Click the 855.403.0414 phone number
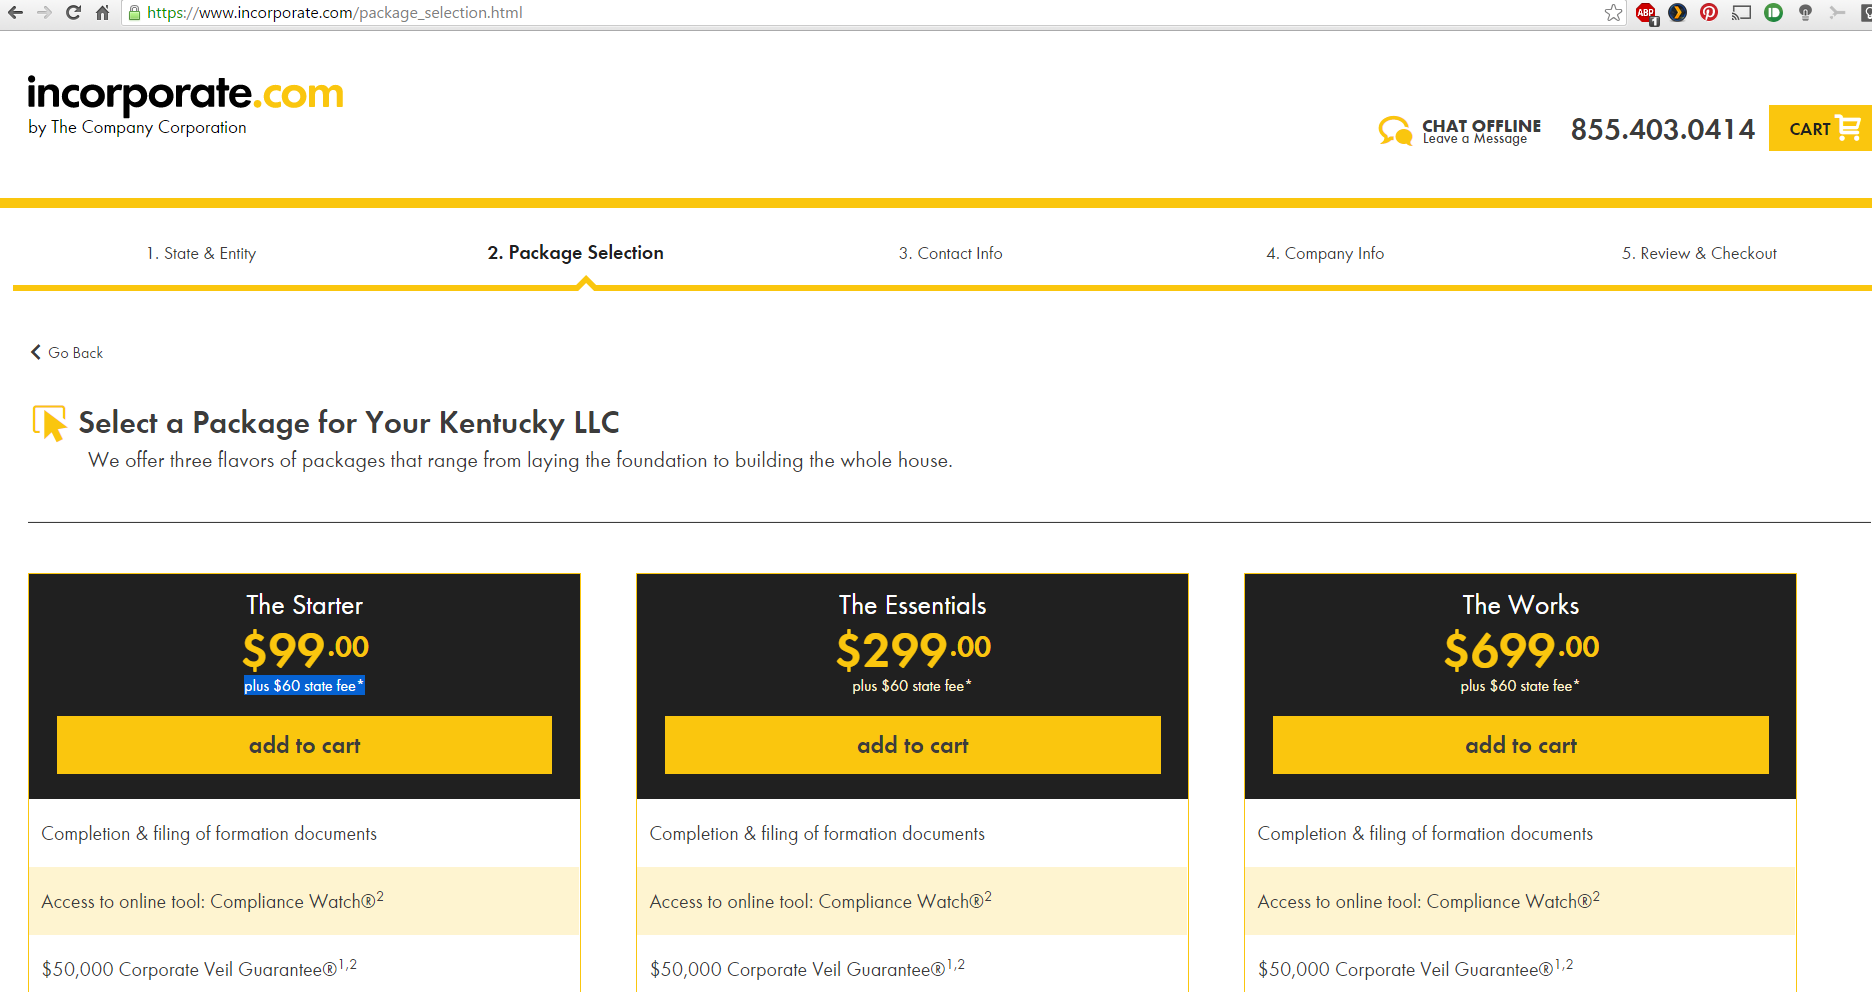The width and height of the screenshot is (1872, 992). [x=1662, y=129]
